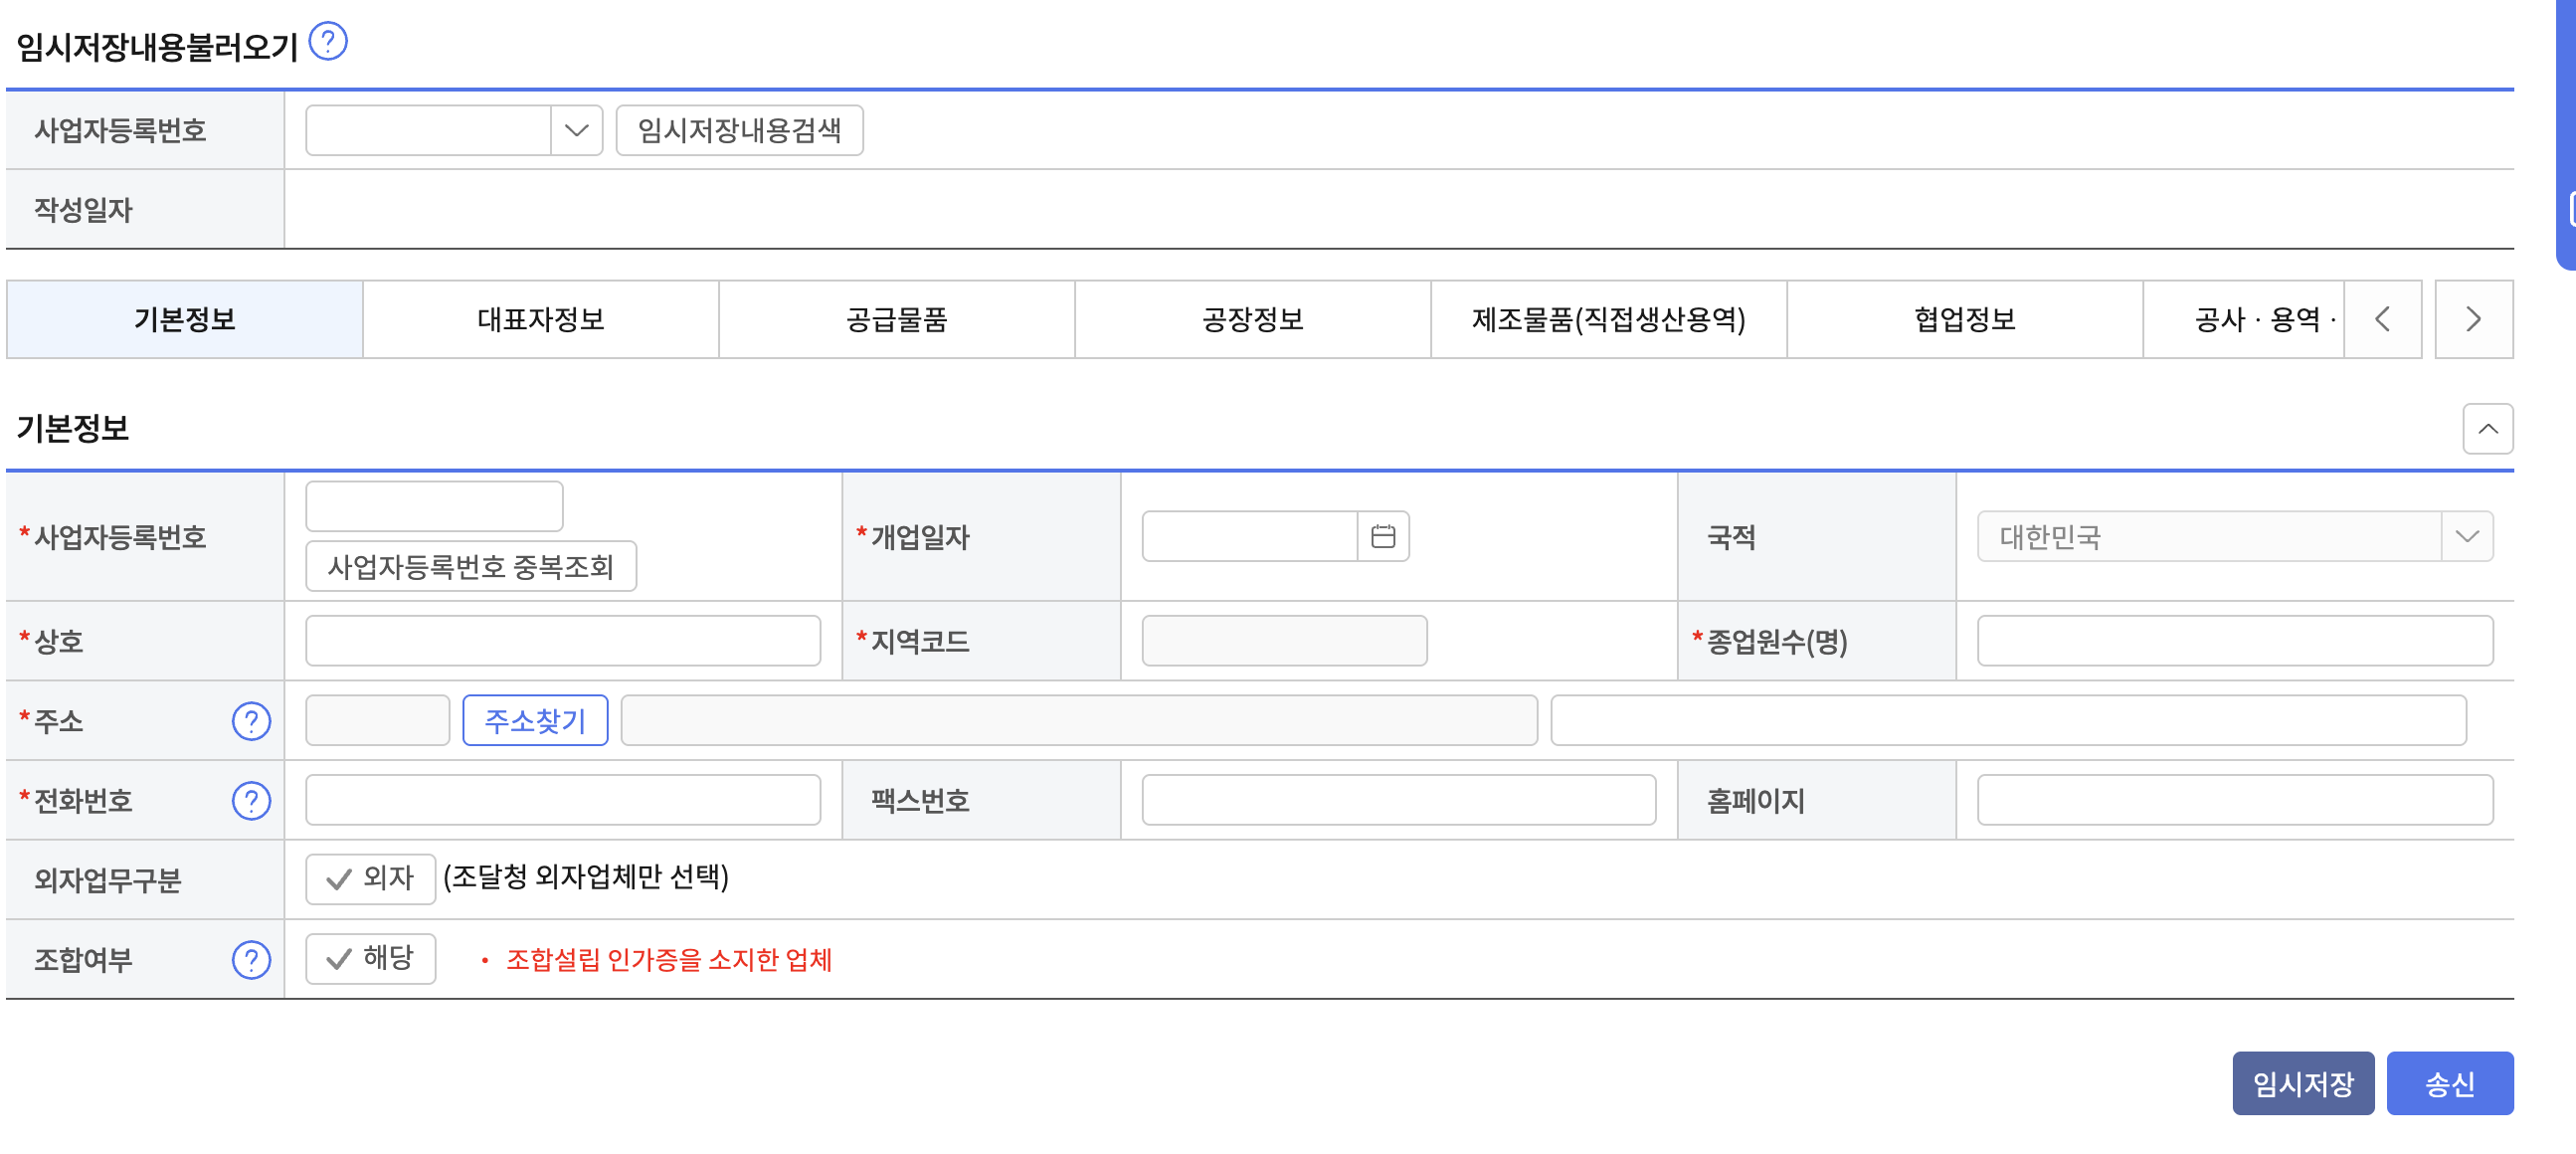Open calendar picker for 개업일자 field
2576x1154 pixels.
1382,536
